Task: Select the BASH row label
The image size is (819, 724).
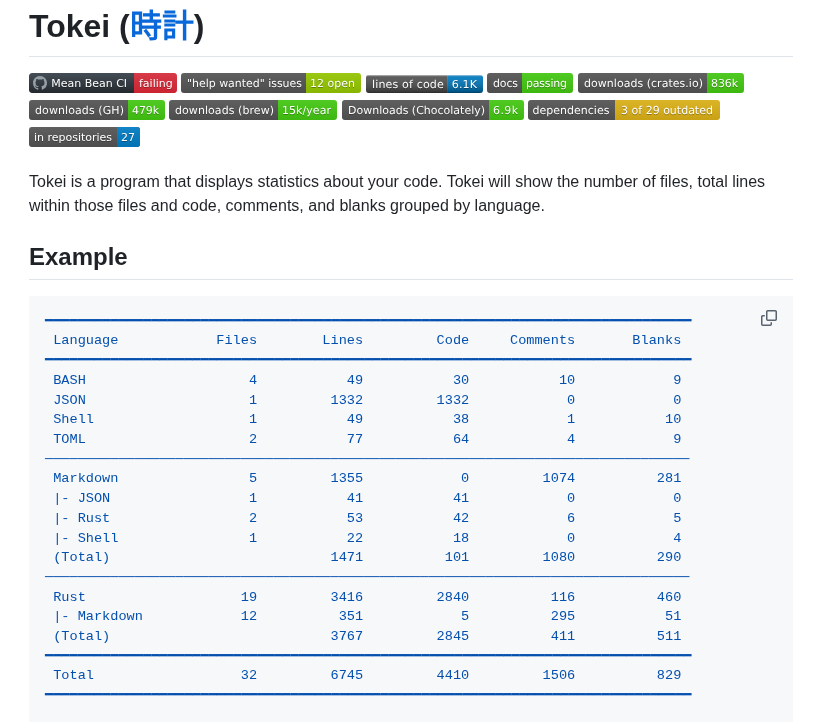Action: point(69,380)
